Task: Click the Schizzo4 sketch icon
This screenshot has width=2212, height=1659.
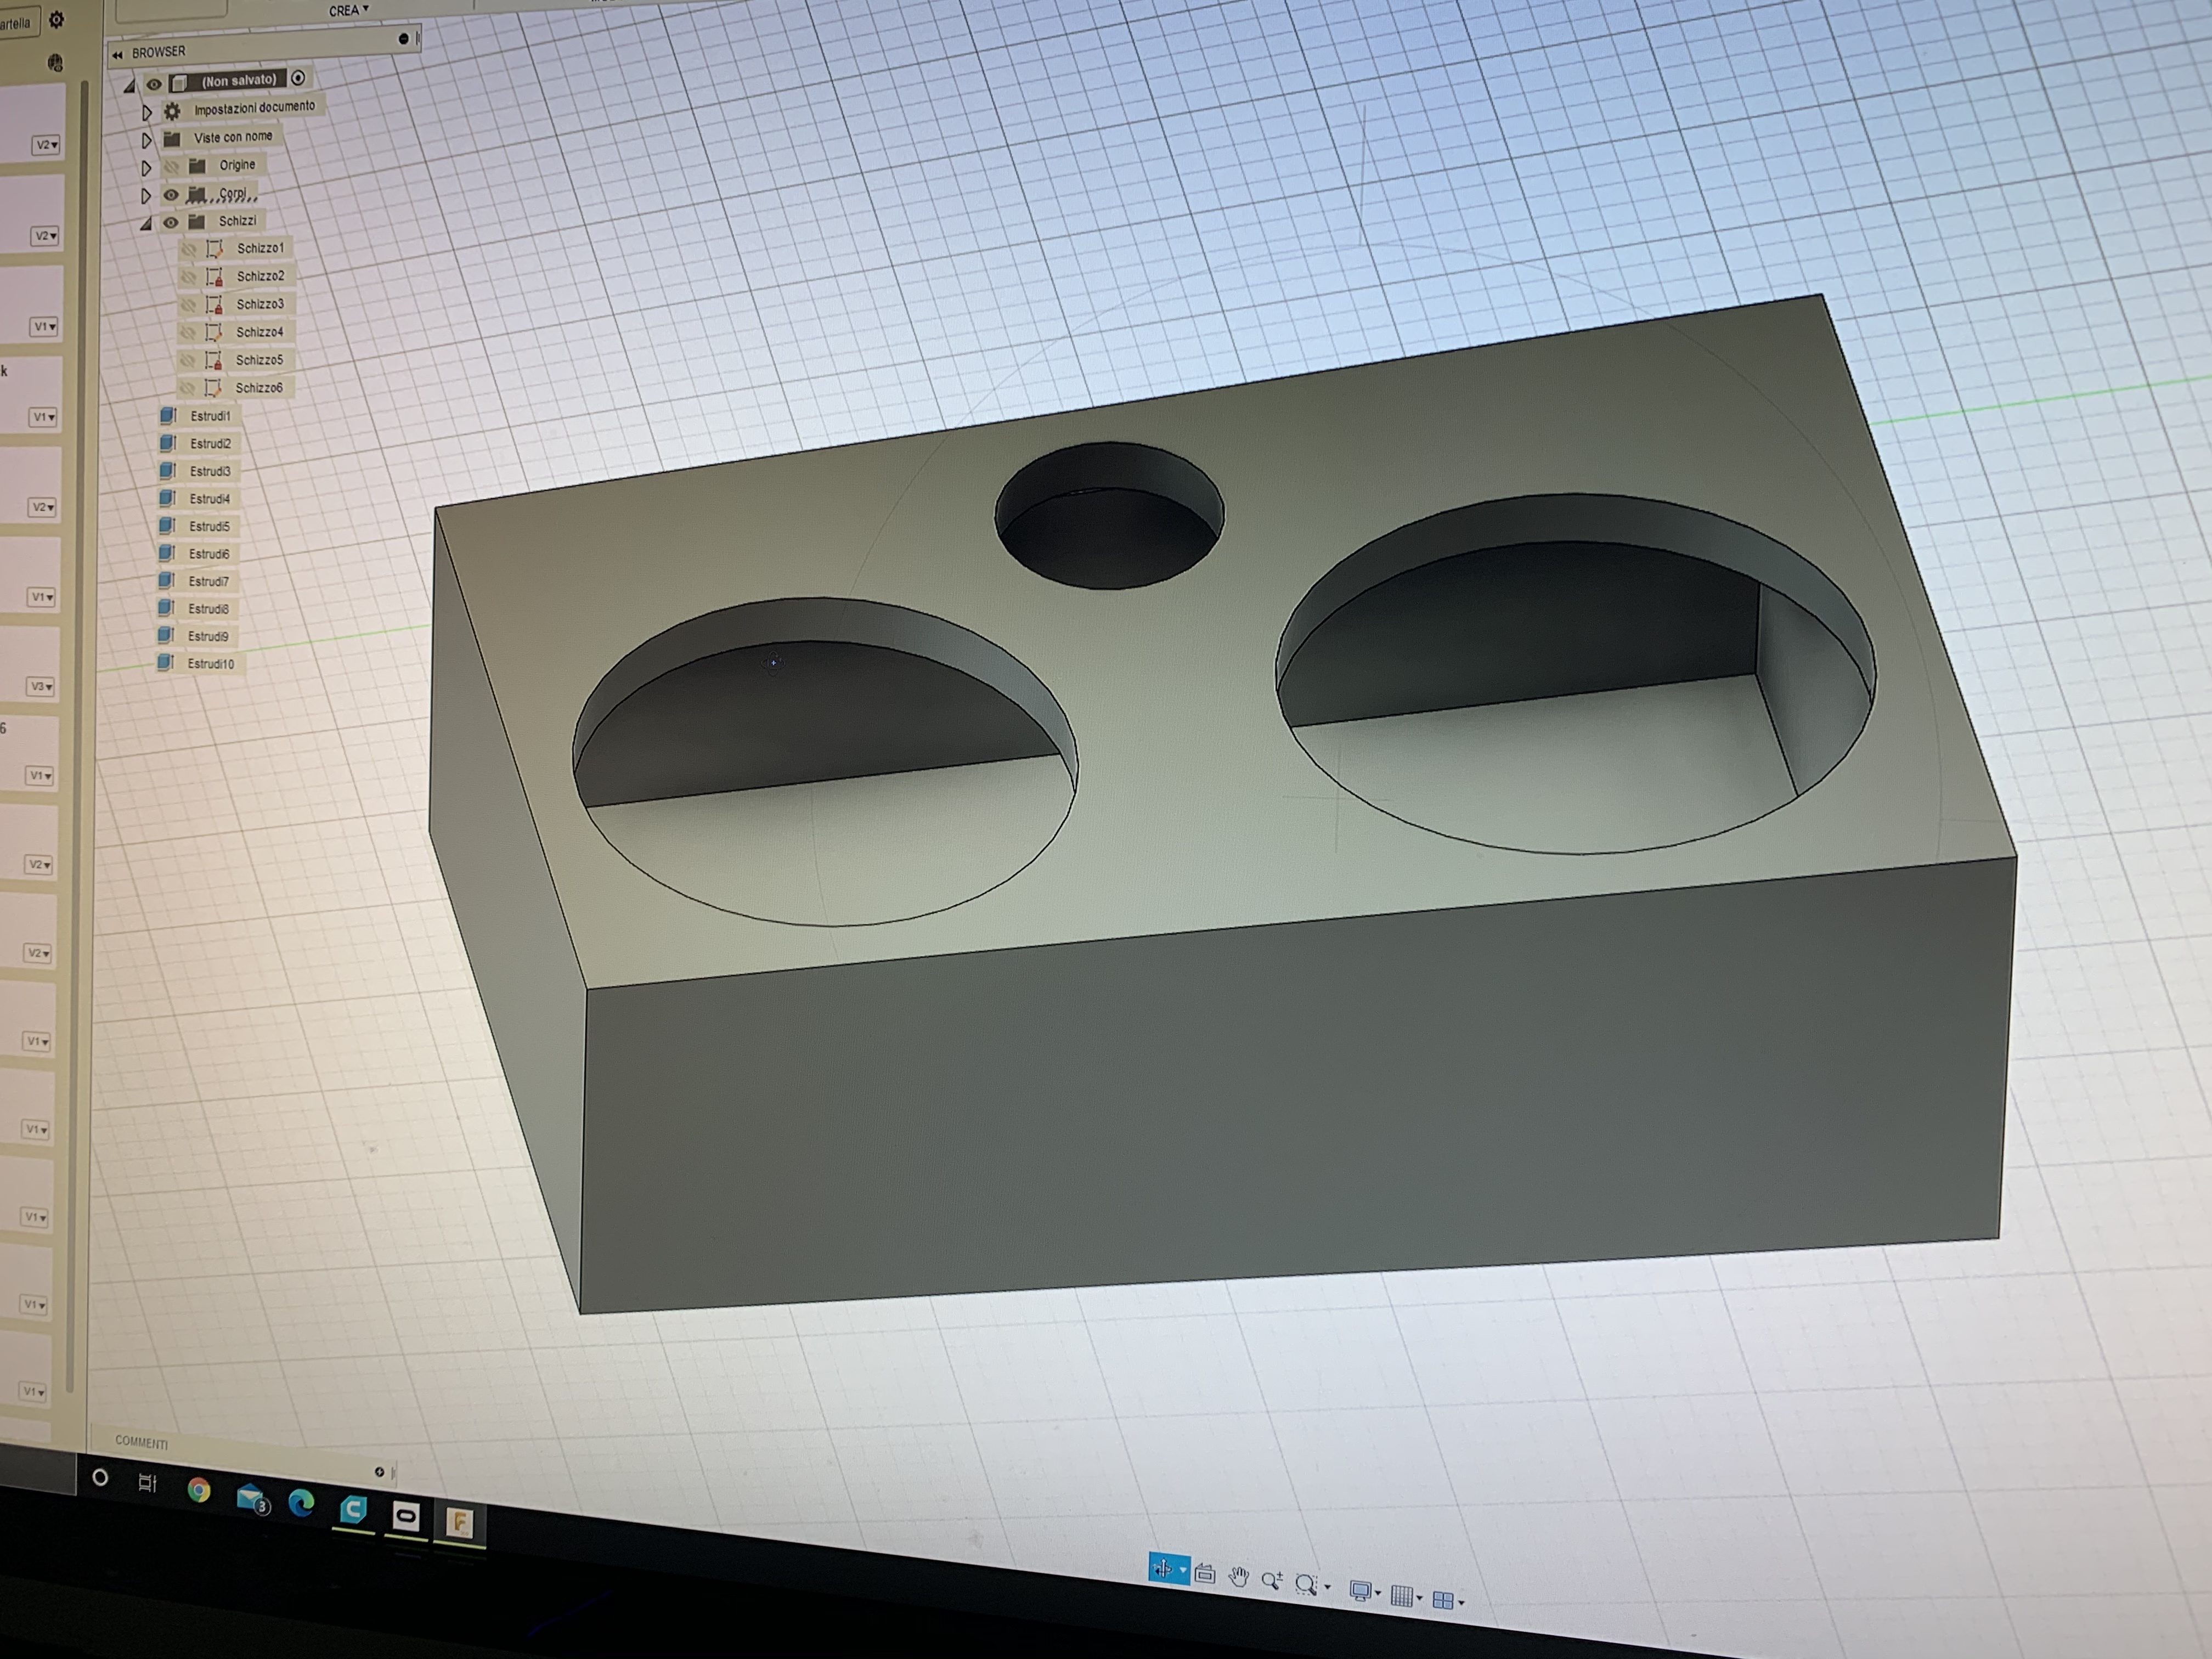Action: tap(213, 332)
